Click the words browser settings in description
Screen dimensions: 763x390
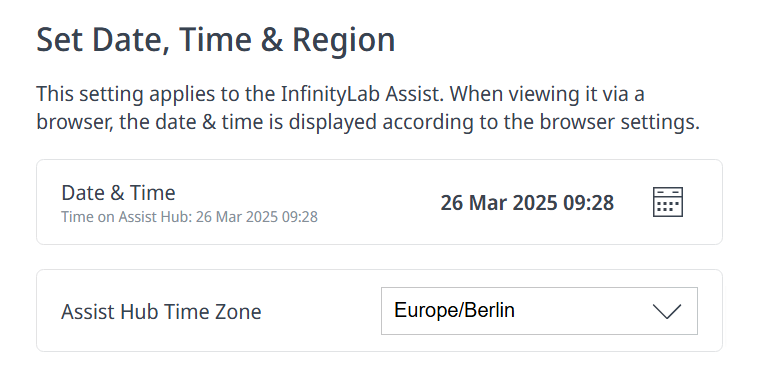click(619, 122)
